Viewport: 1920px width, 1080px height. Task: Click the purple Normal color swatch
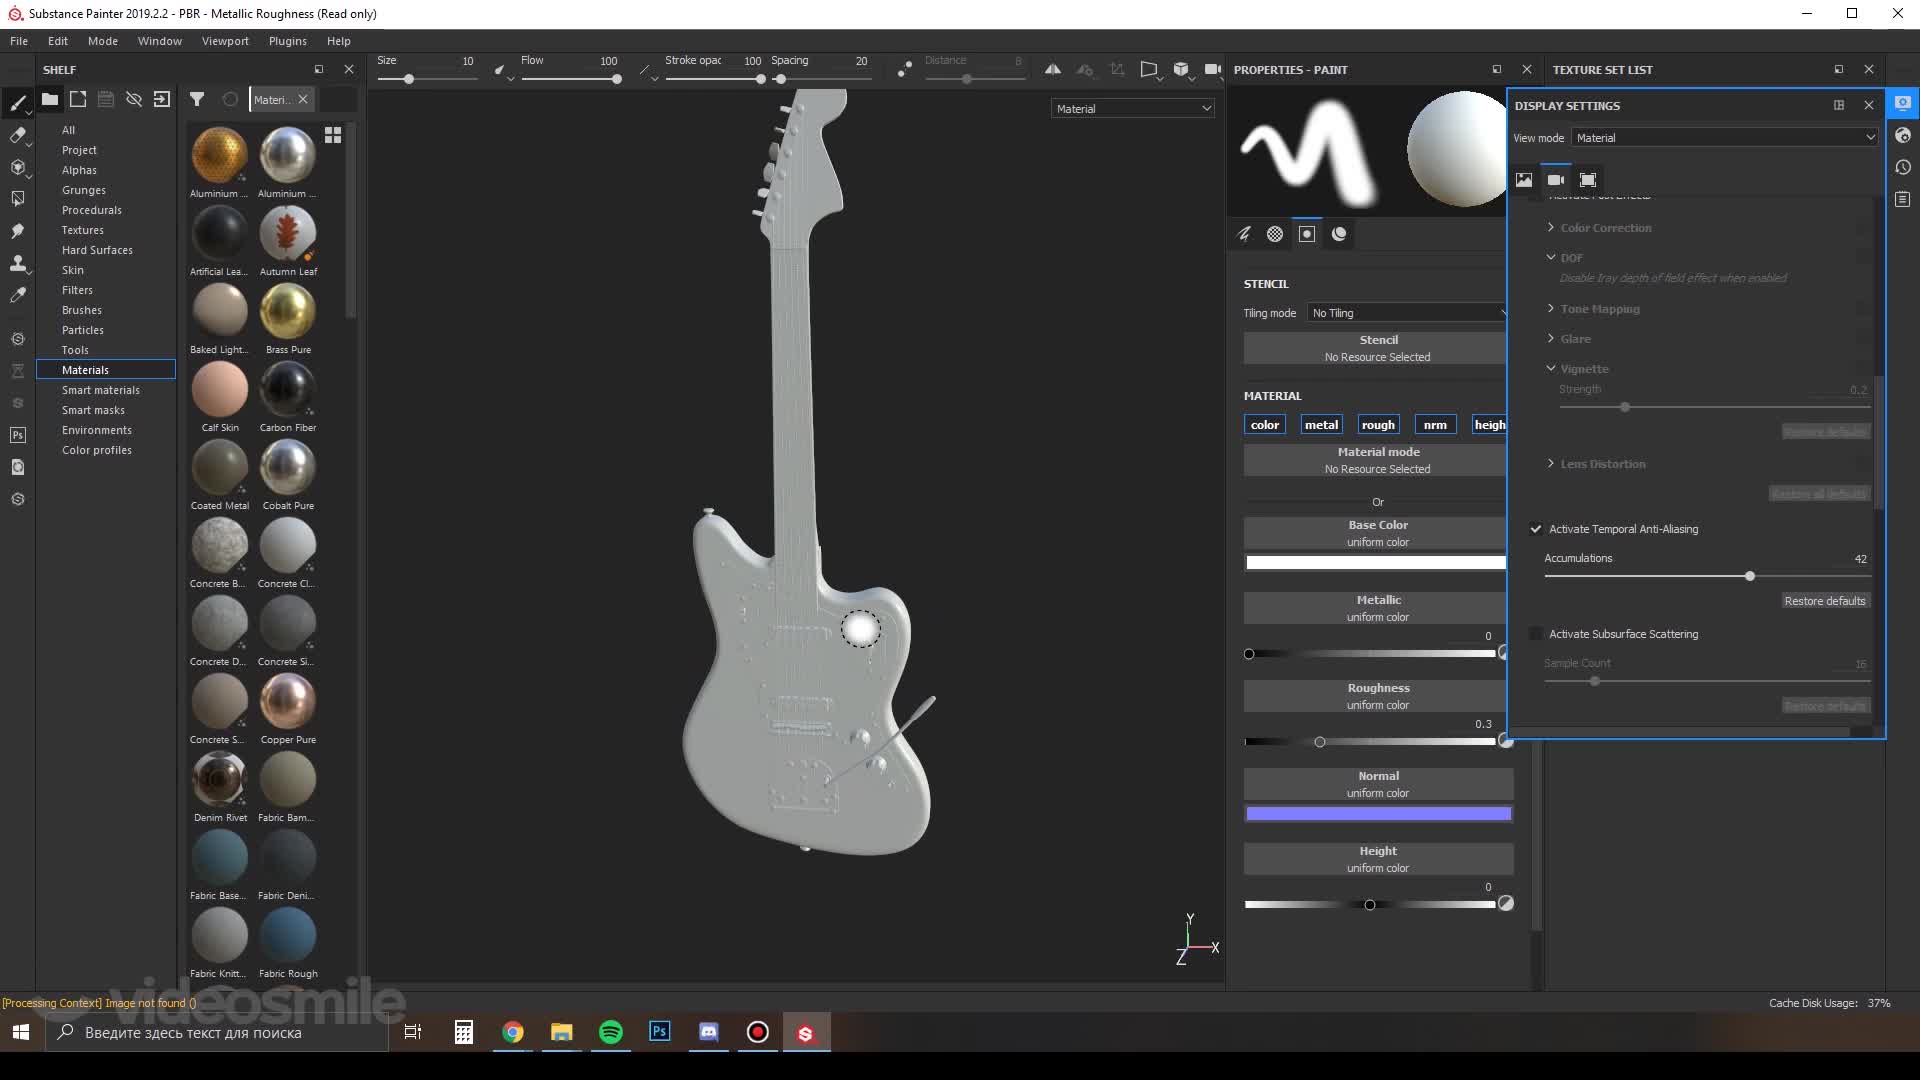[1378, 814]
